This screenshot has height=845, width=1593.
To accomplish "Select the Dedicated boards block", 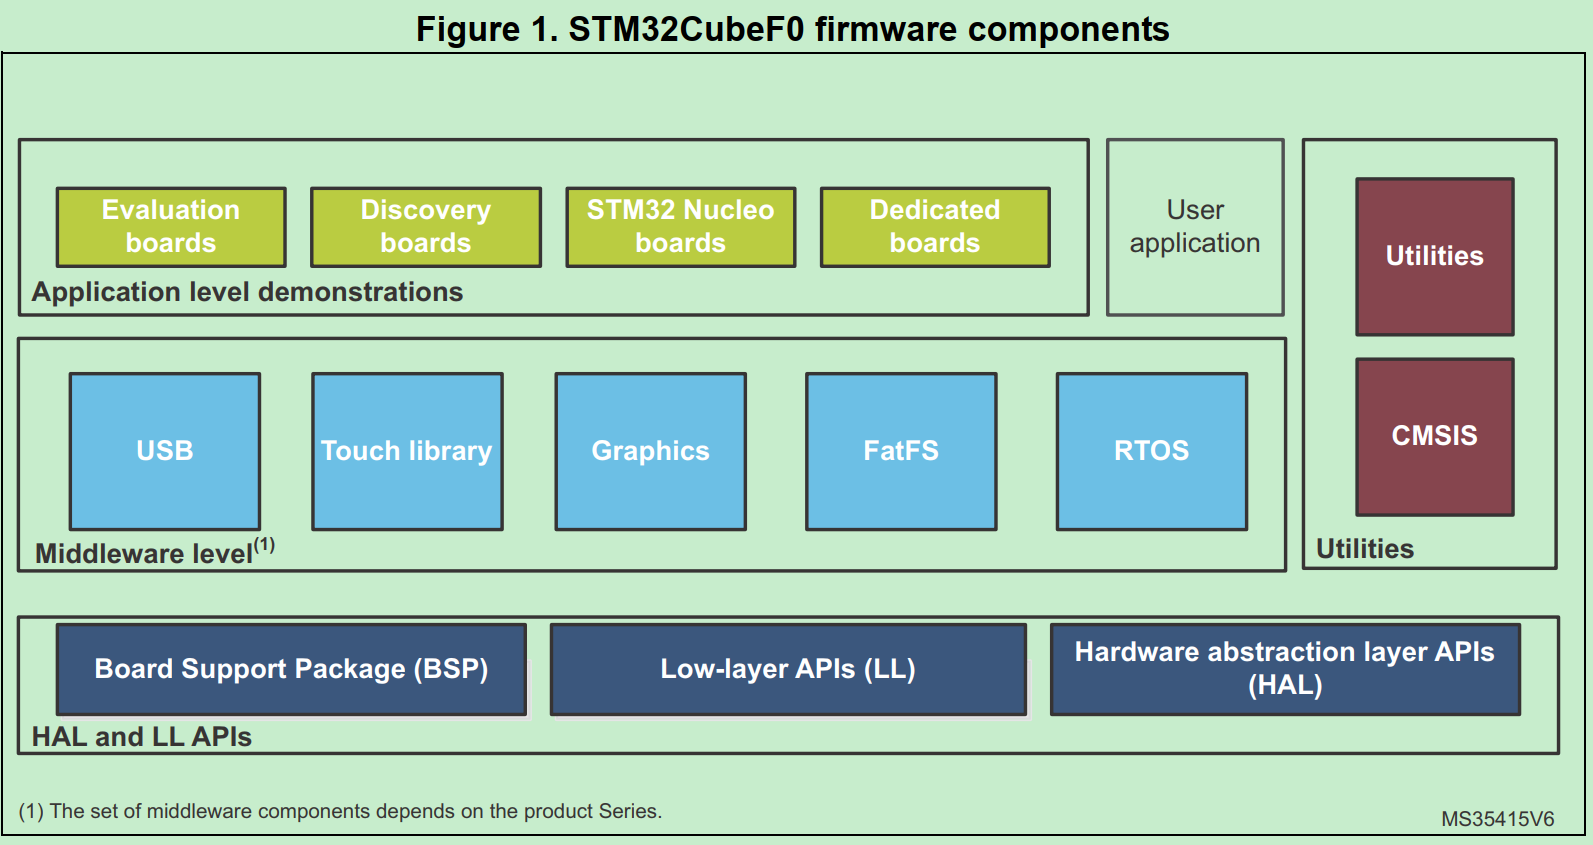I will click(935, 227).
